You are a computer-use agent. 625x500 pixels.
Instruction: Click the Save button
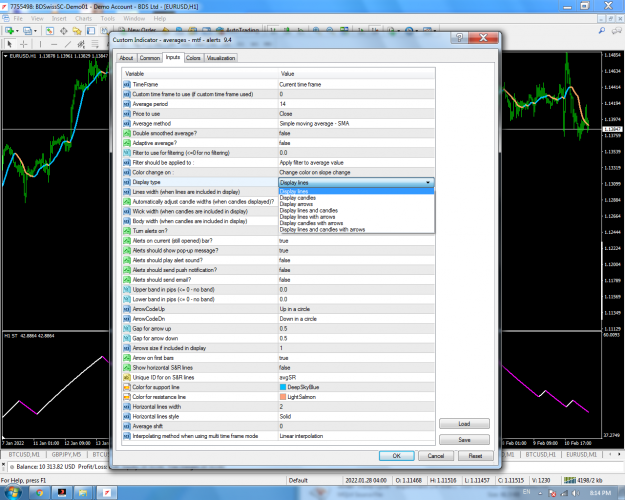pos(464,439)
